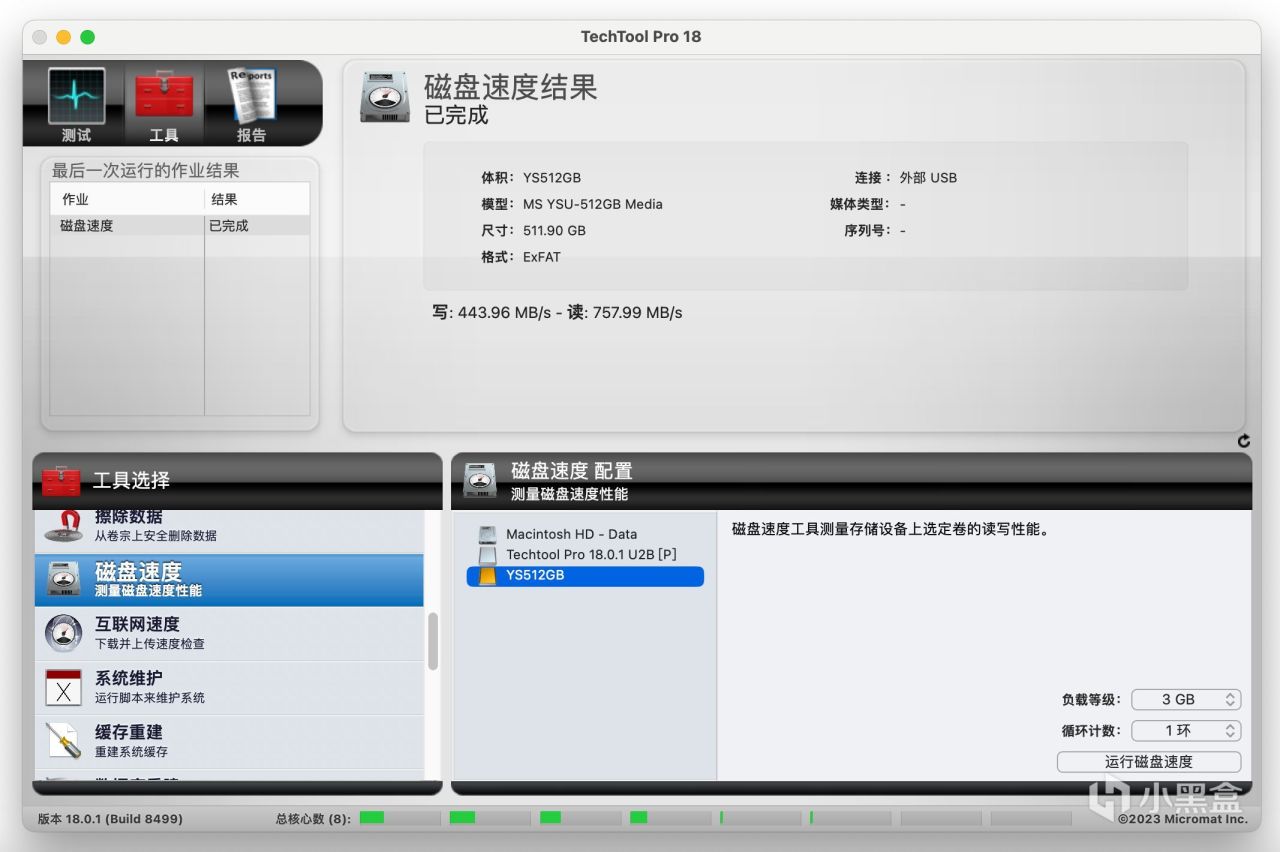Click the 序列号 label
Image resolution: width=1280 pixels, height=852 pixels.
868,230
